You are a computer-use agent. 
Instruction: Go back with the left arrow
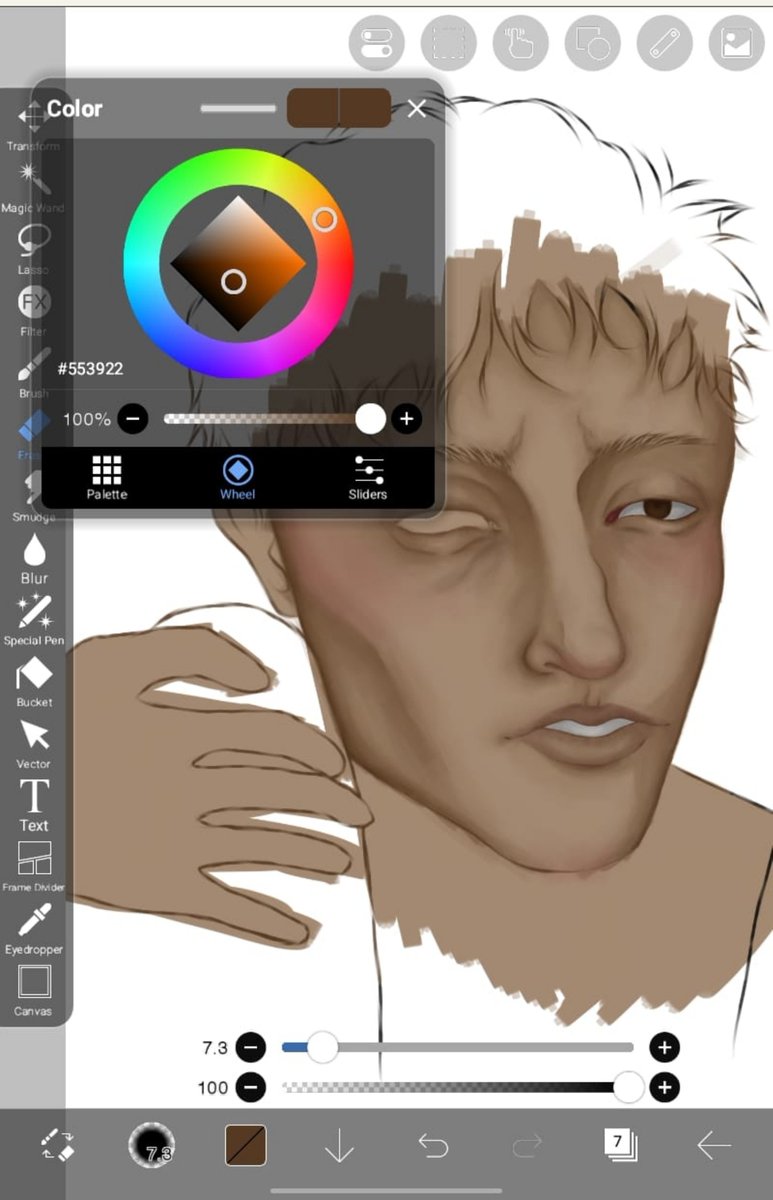pos(714,1145)
